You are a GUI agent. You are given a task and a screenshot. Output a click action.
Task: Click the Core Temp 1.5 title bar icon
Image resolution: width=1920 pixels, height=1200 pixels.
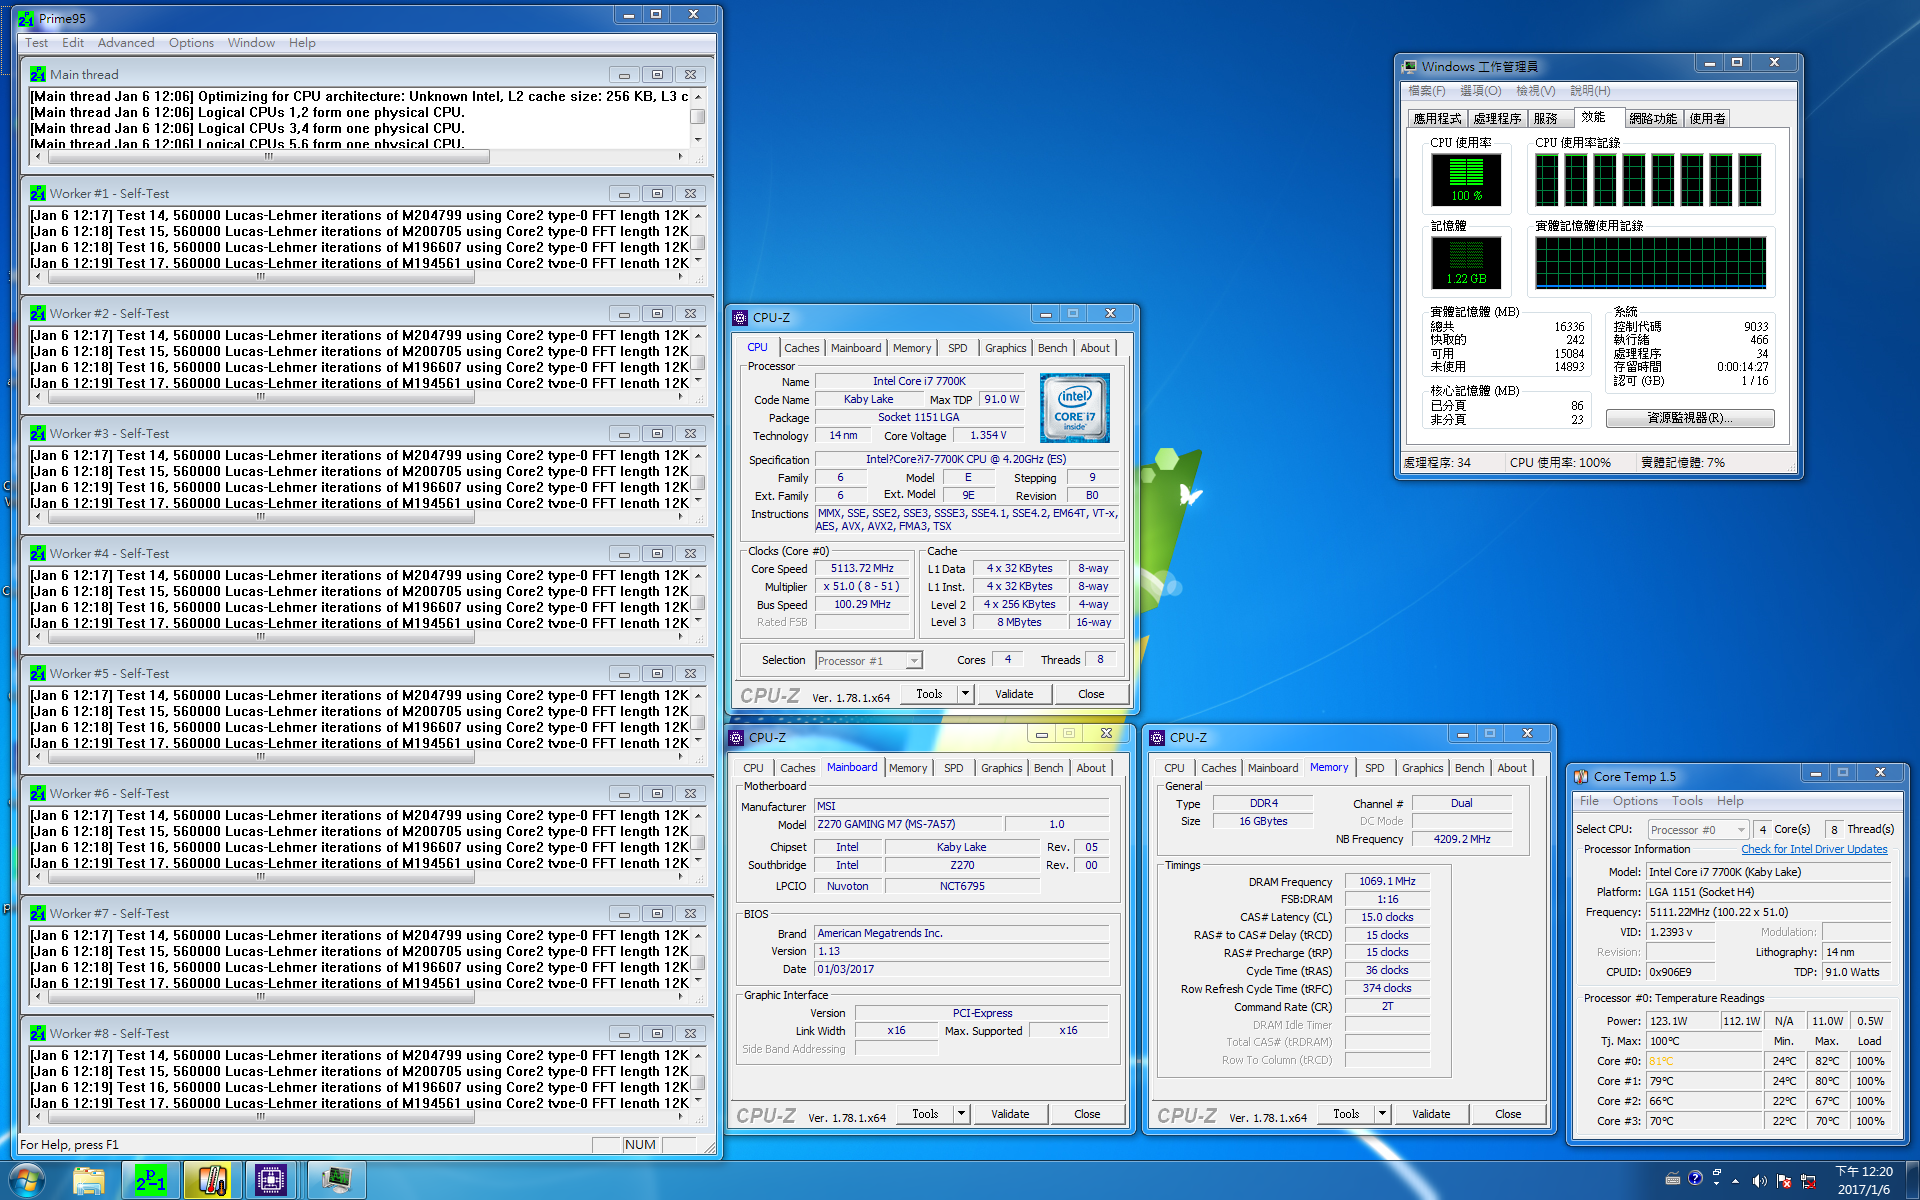[1581, 777]
